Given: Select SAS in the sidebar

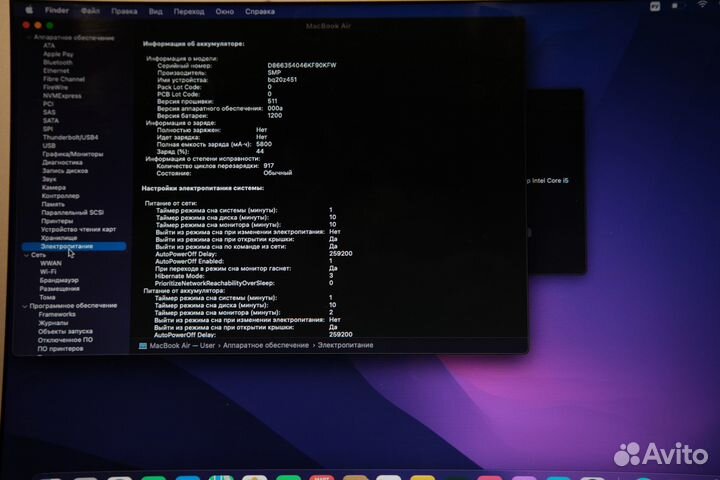Looking at the screenshot, I should [49, 112].
